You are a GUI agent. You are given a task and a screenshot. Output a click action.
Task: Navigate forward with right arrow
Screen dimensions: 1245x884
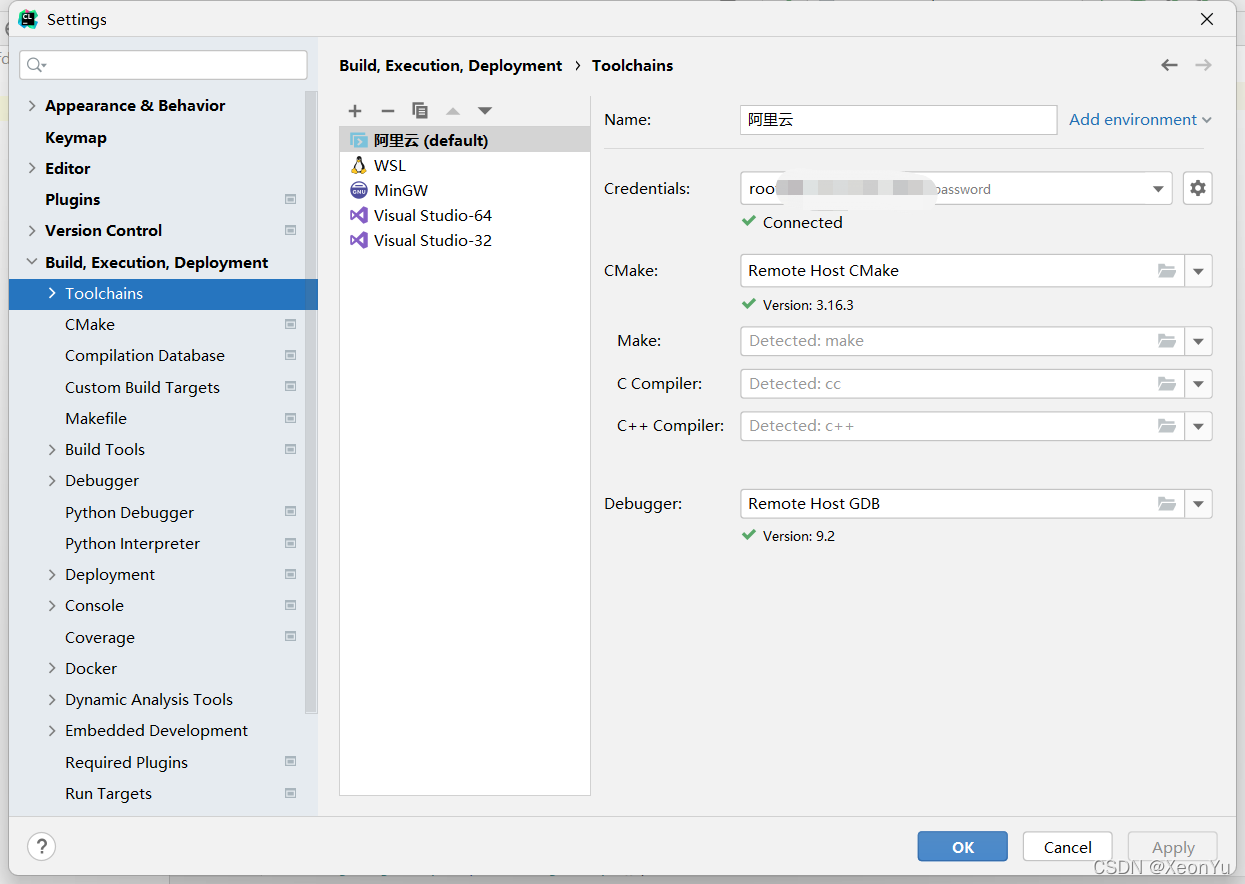coord(1203,65)
